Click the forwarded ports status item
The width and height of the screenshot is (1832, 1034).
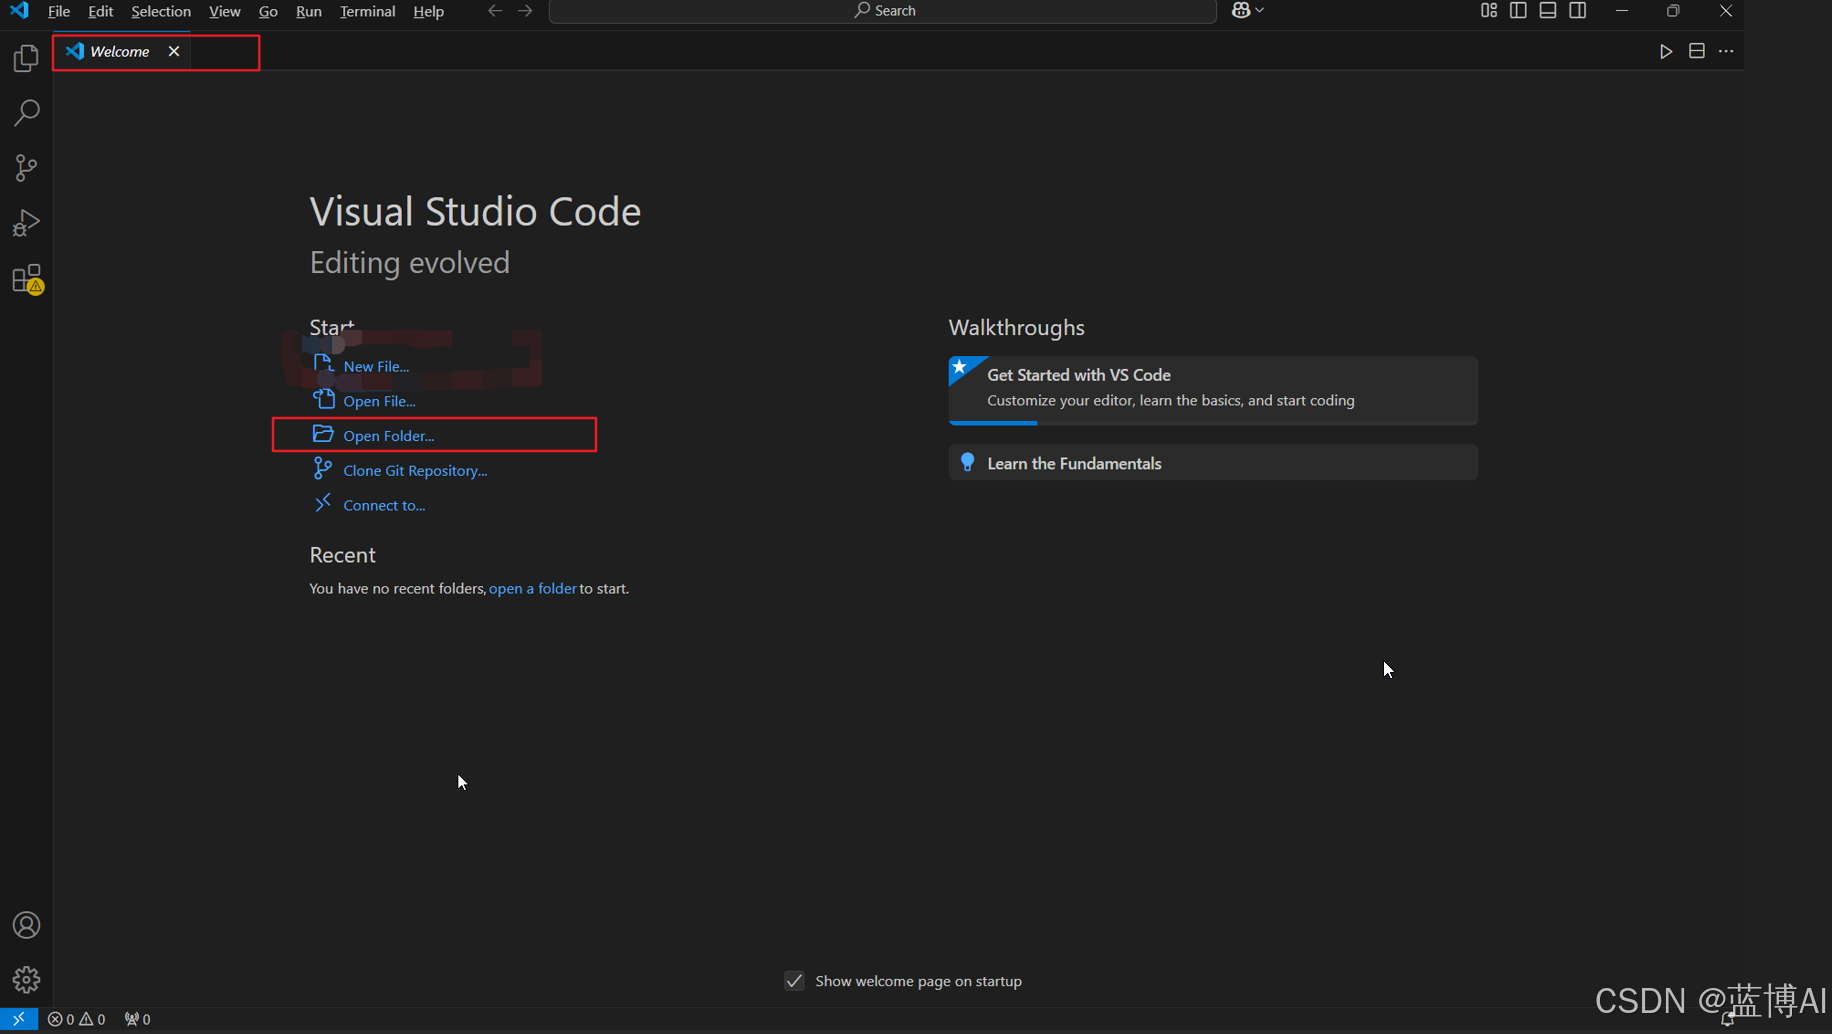tap(138, 1019)
